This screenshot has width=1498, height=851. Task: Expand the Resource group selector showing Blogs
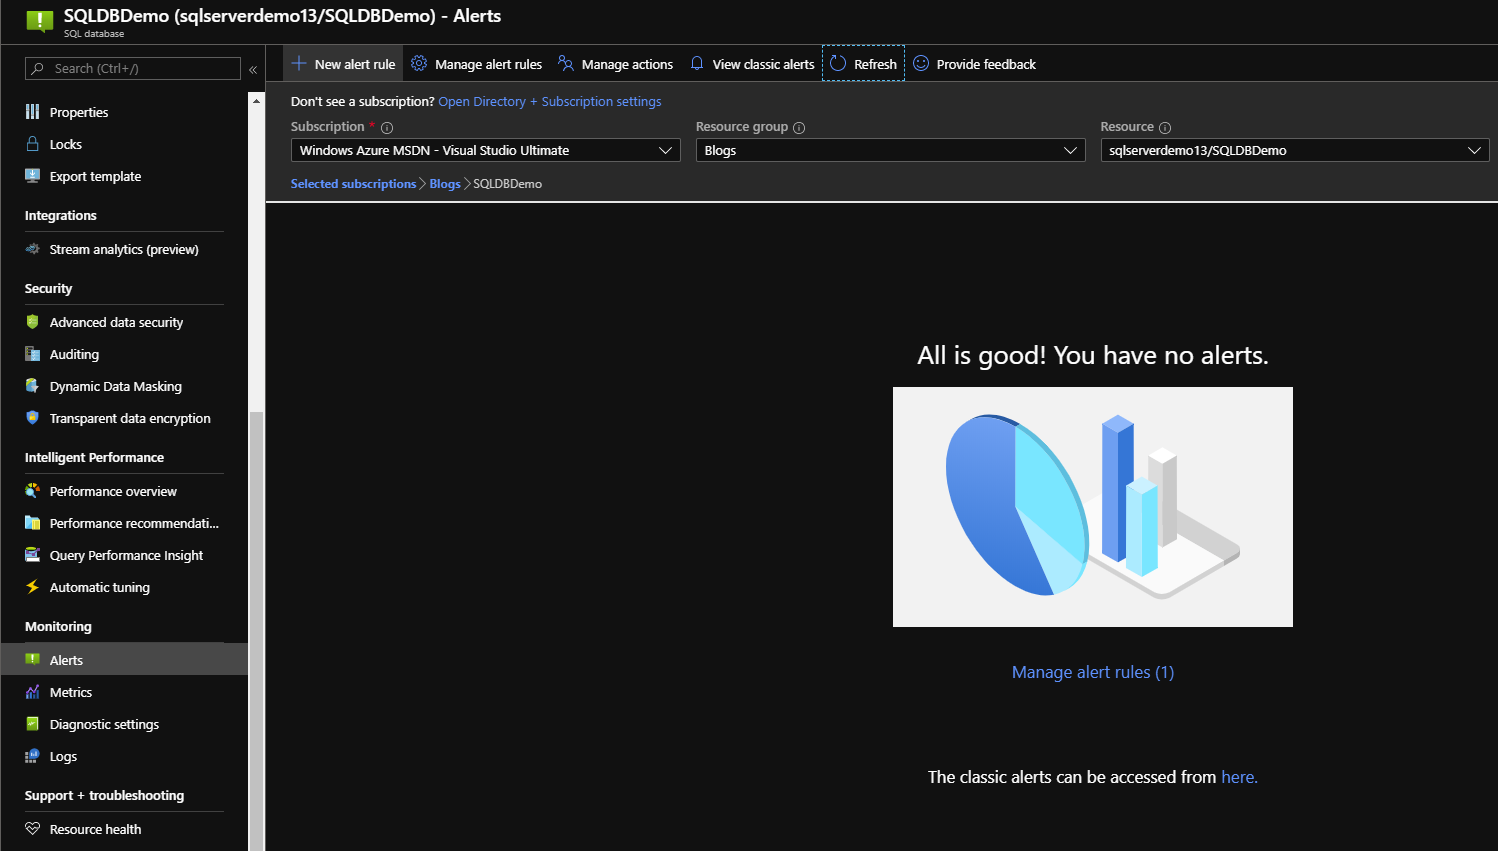pos(889,149)
